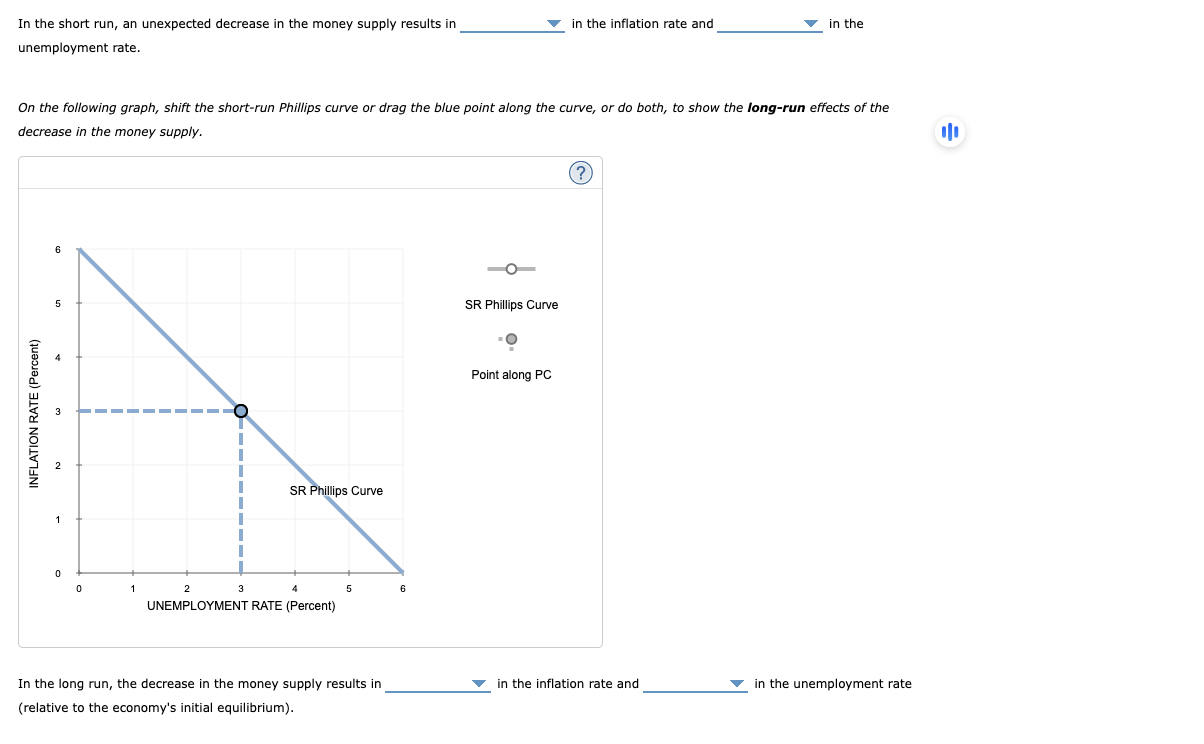Click the 0 at the graph origin

point(78,588)
